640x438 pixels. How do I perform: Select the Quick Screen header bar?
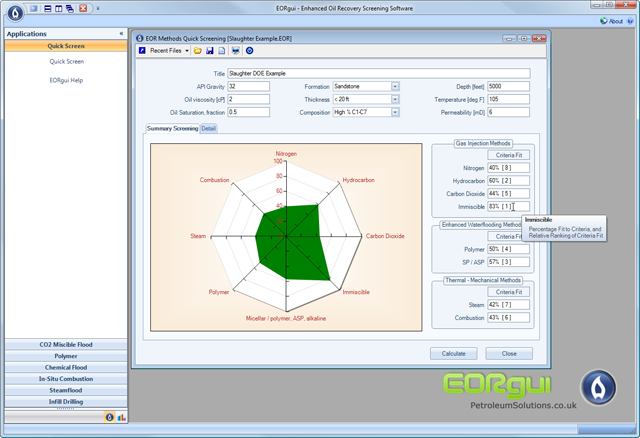pos(66,46)
